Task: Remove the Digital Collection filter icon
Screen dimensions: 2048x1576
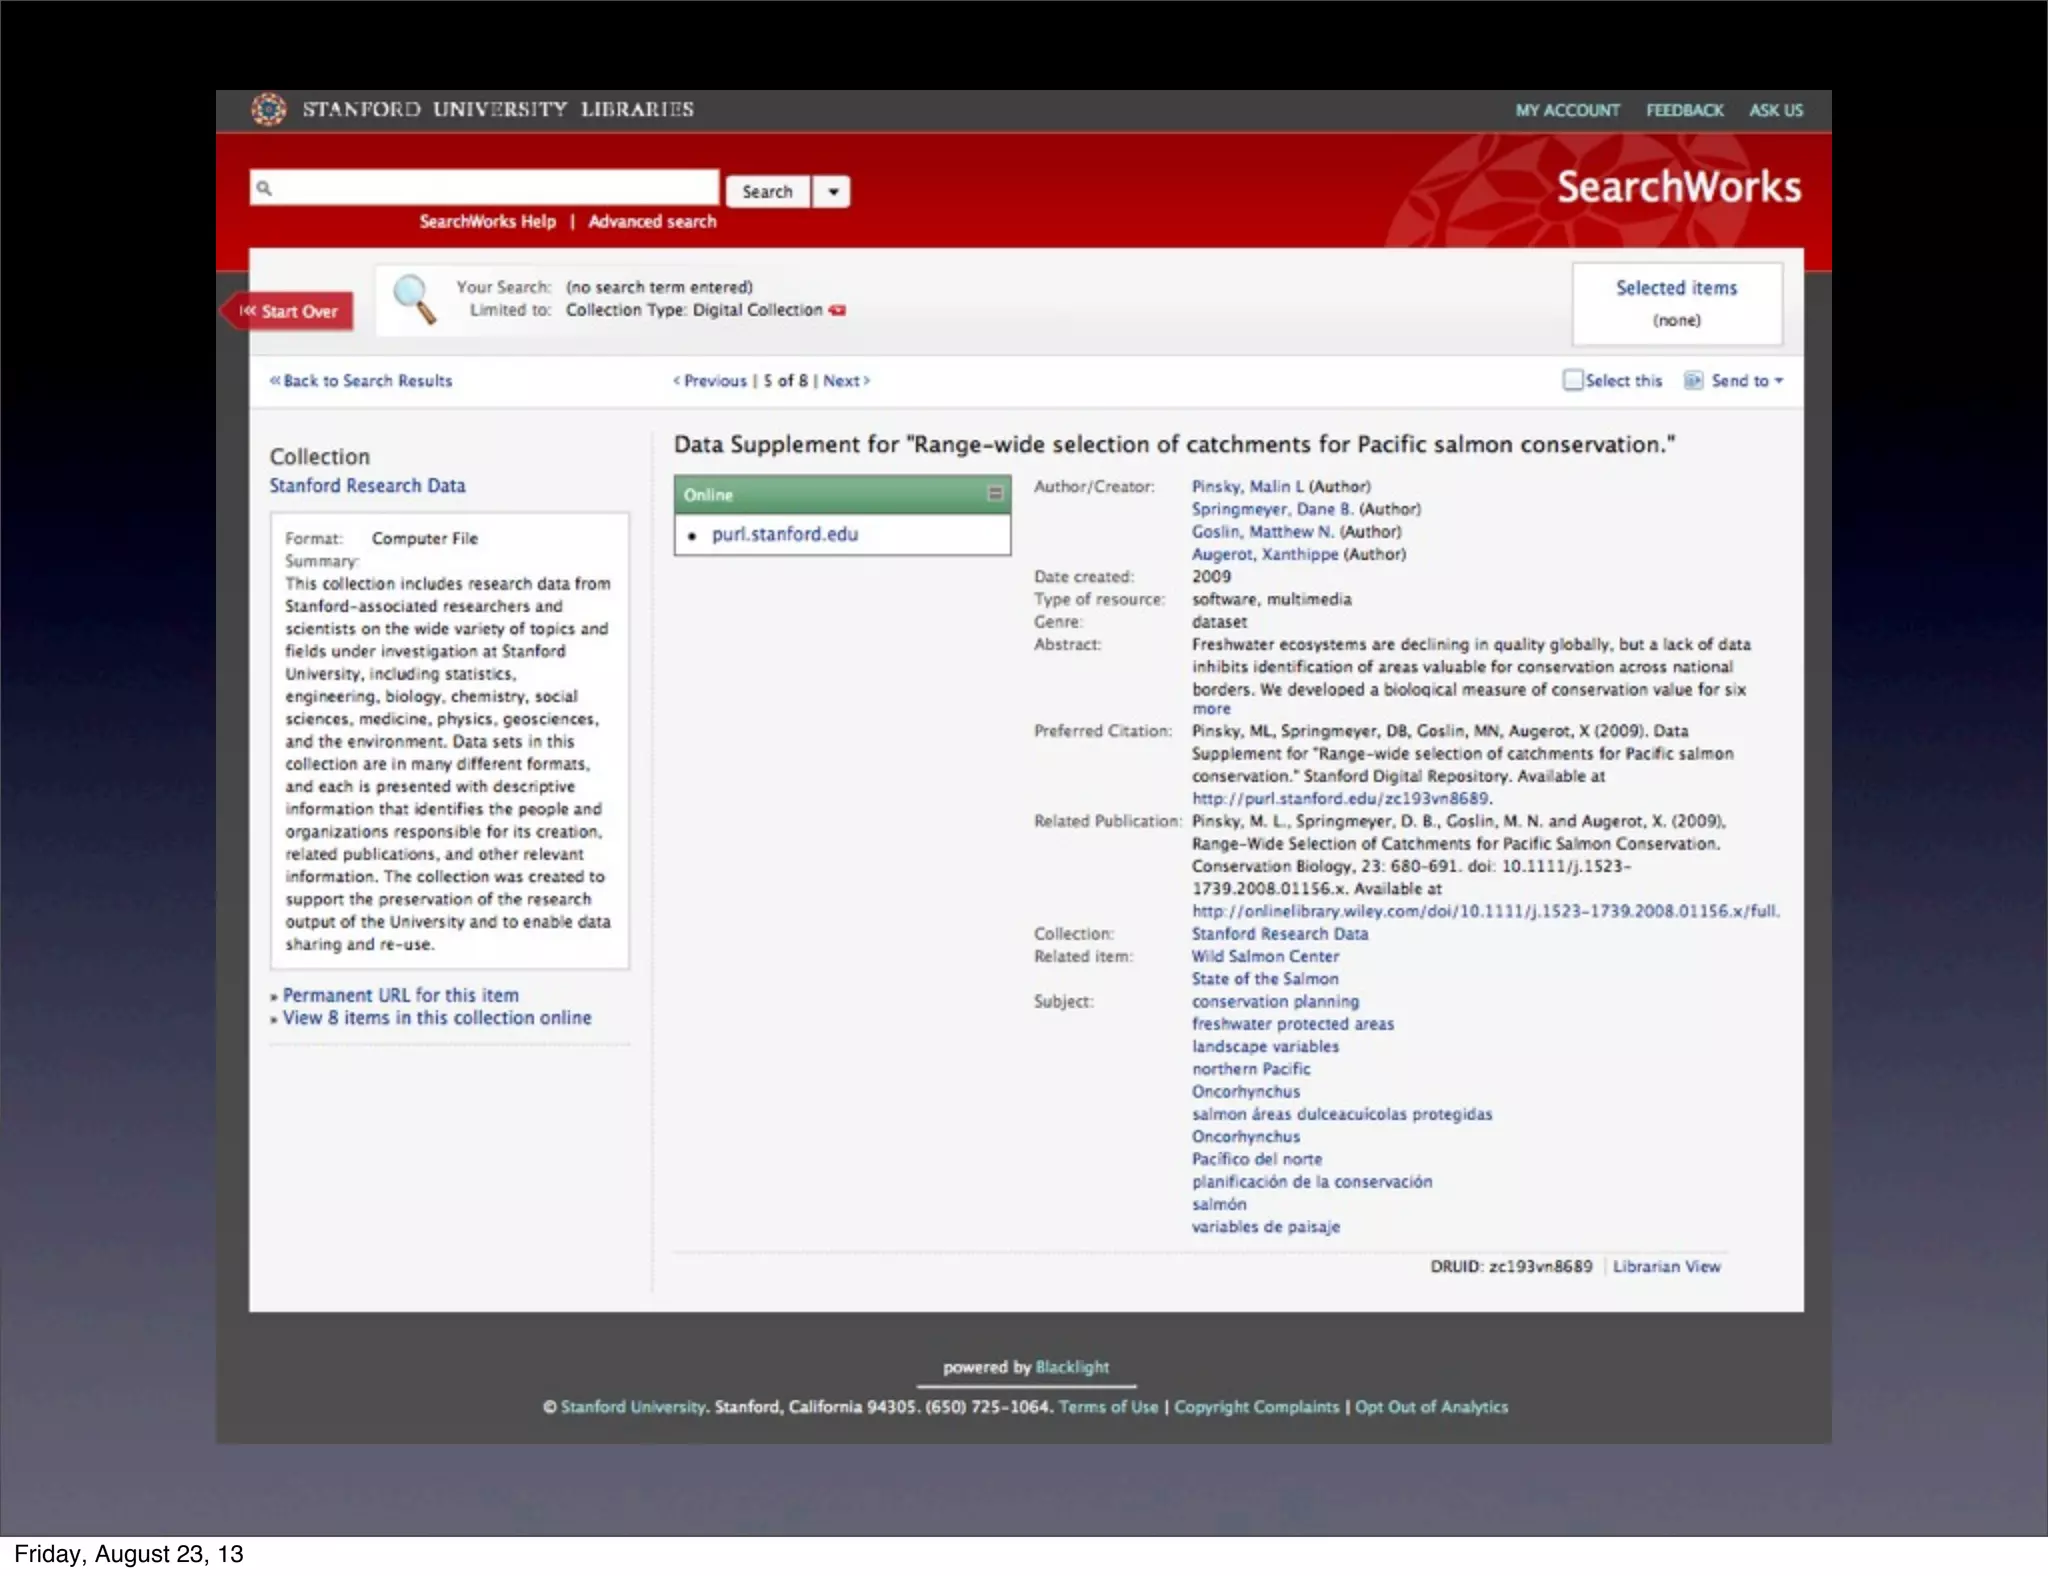Action: [837, 310]
